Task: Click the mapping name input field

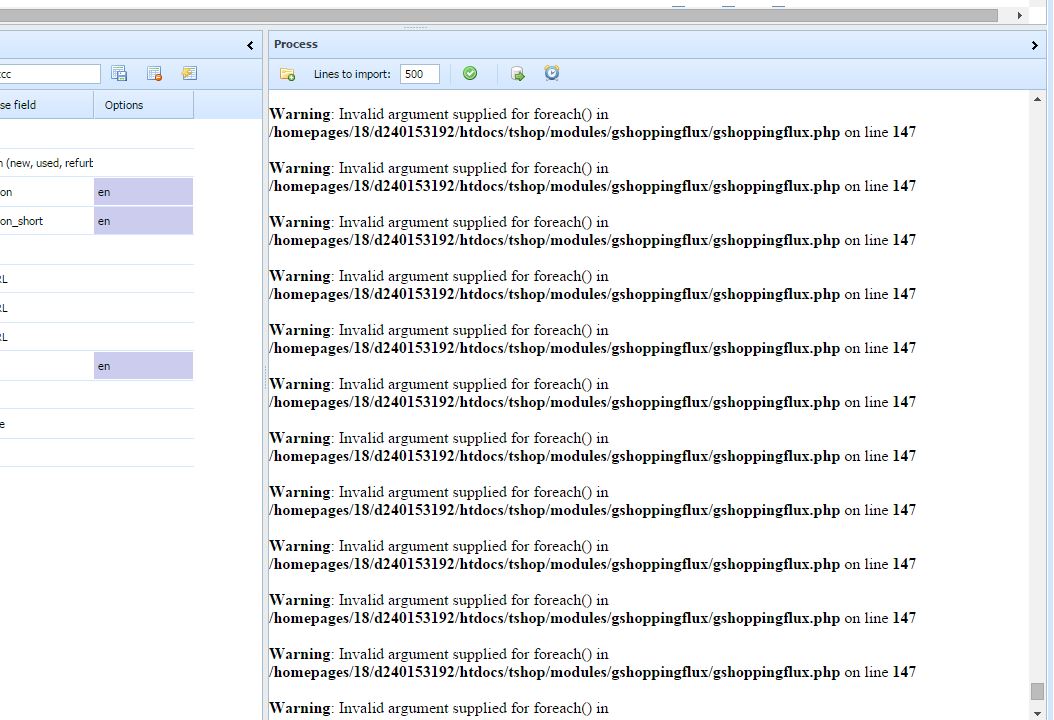Action: point(50,74)
